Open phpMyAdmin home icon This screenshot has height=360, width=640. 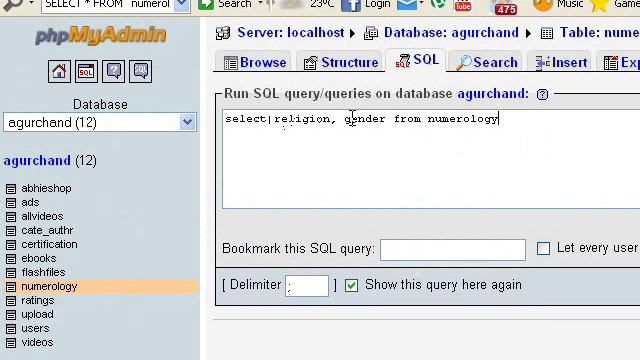point(59,71)
